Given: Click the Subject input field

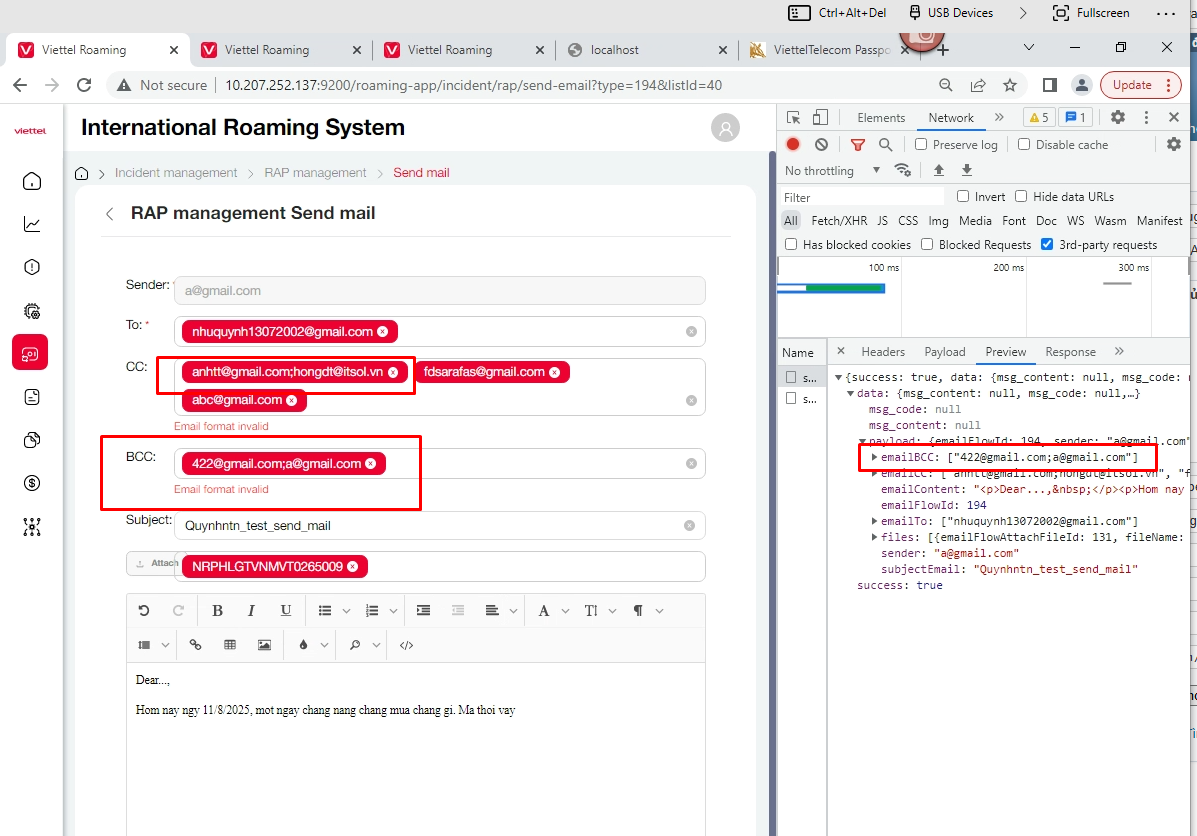Looking at the screenshot, I should (430, 526).
